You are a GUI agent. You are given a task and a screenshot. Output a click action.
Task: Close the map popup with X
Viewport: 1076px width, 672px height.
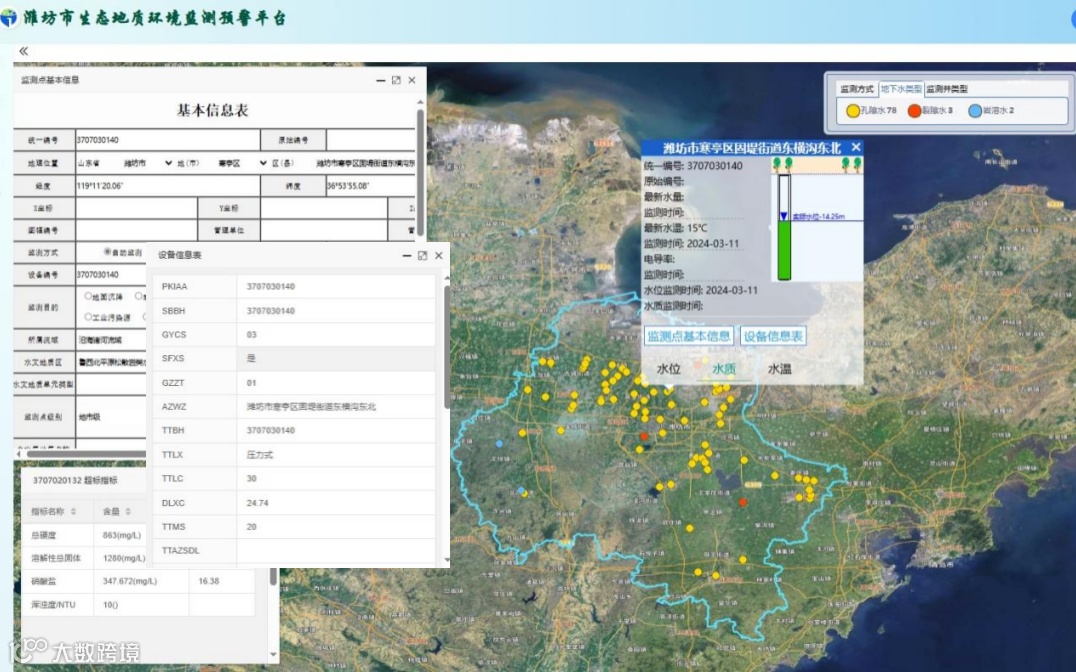pyautogui.click(x=855, y=147)
